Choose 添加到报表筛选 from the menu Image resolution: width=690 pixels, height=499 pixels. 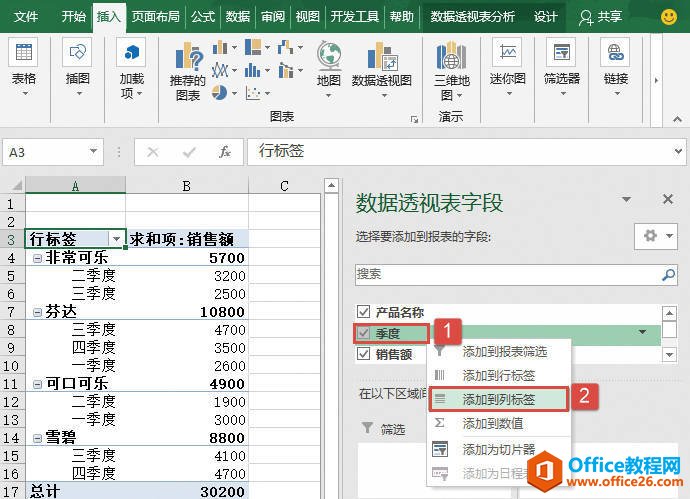(499, 352)
